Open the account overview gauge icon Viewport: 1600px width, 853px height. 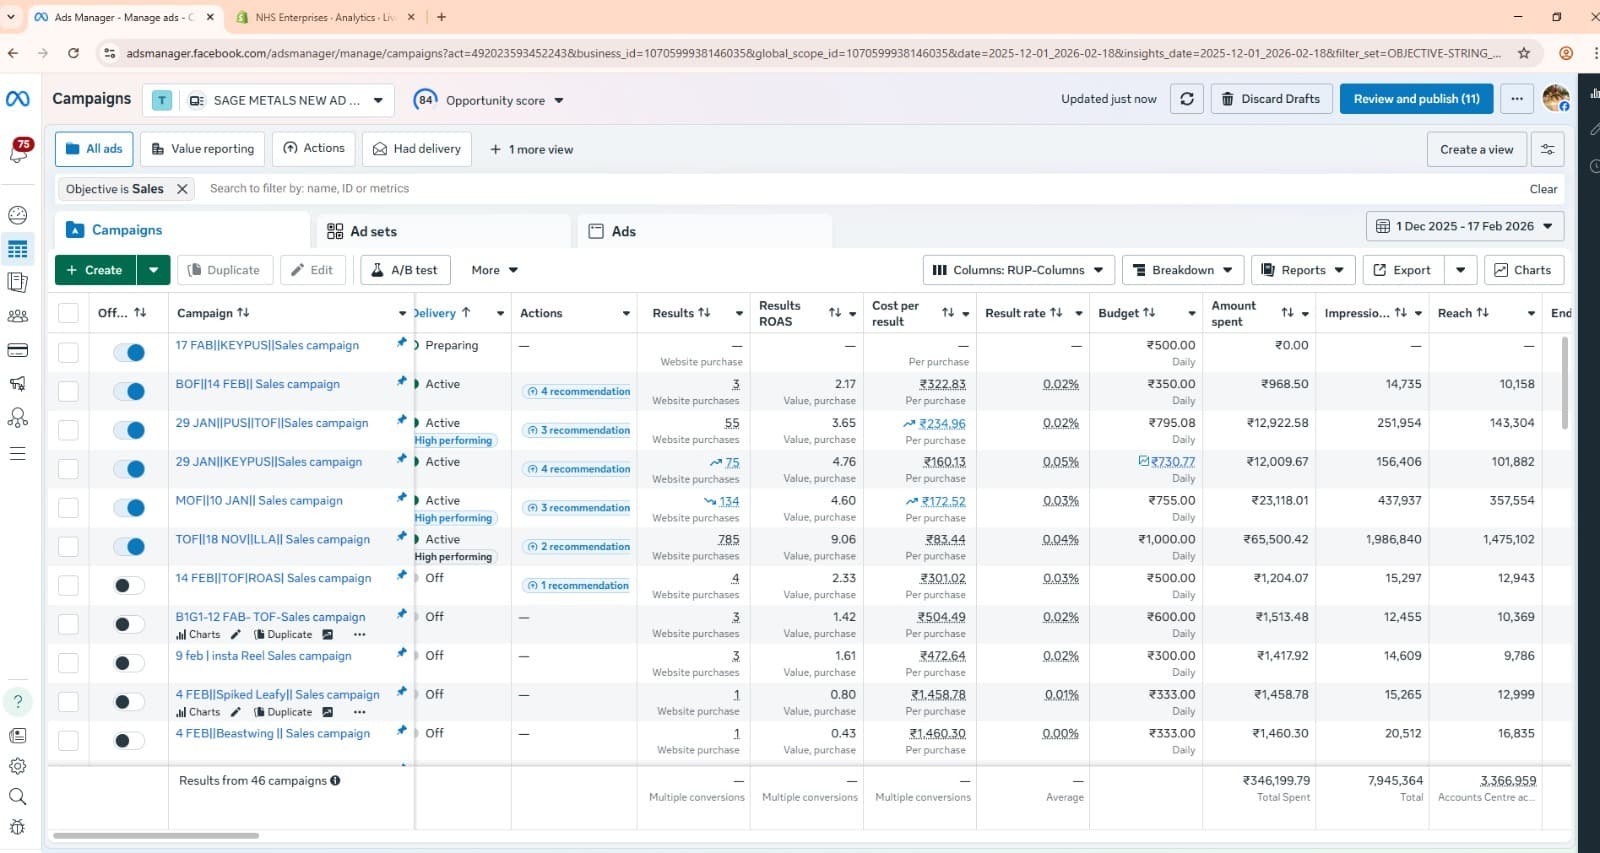[18, 215]
